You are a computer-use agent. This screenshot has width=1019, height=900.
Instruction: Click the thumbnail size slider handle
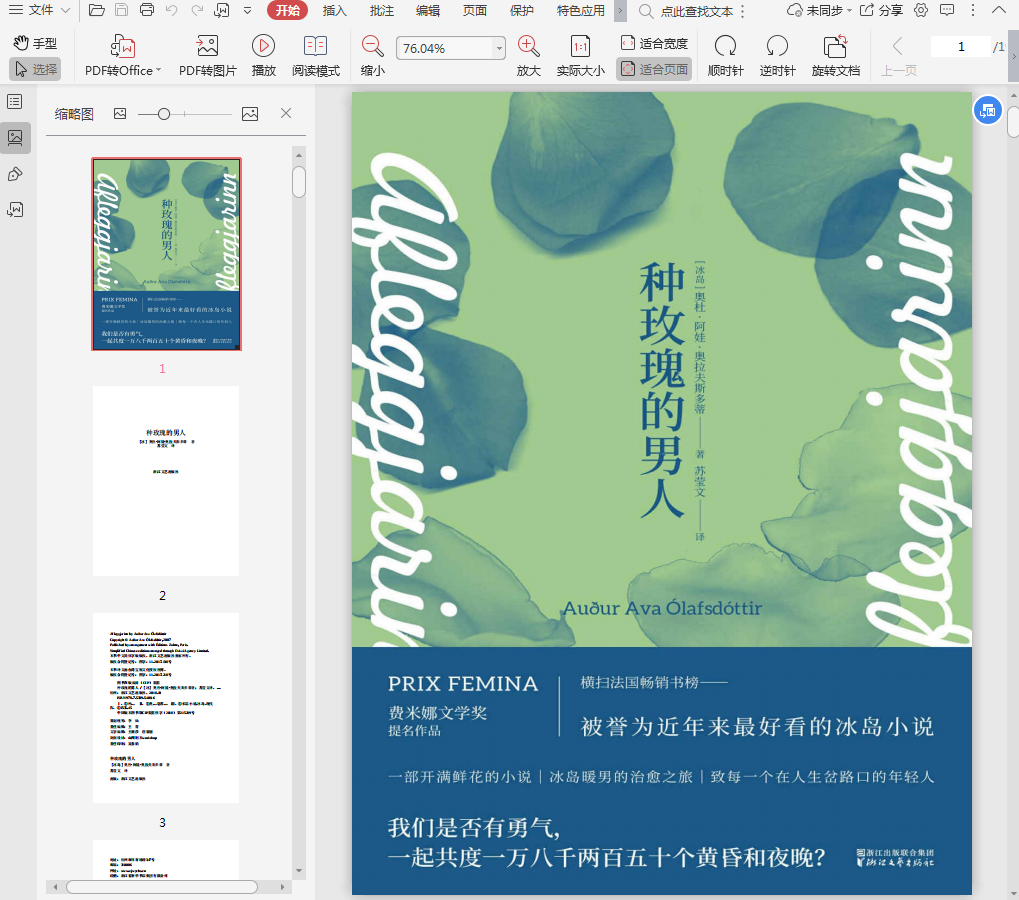click(x=164, y=114)
